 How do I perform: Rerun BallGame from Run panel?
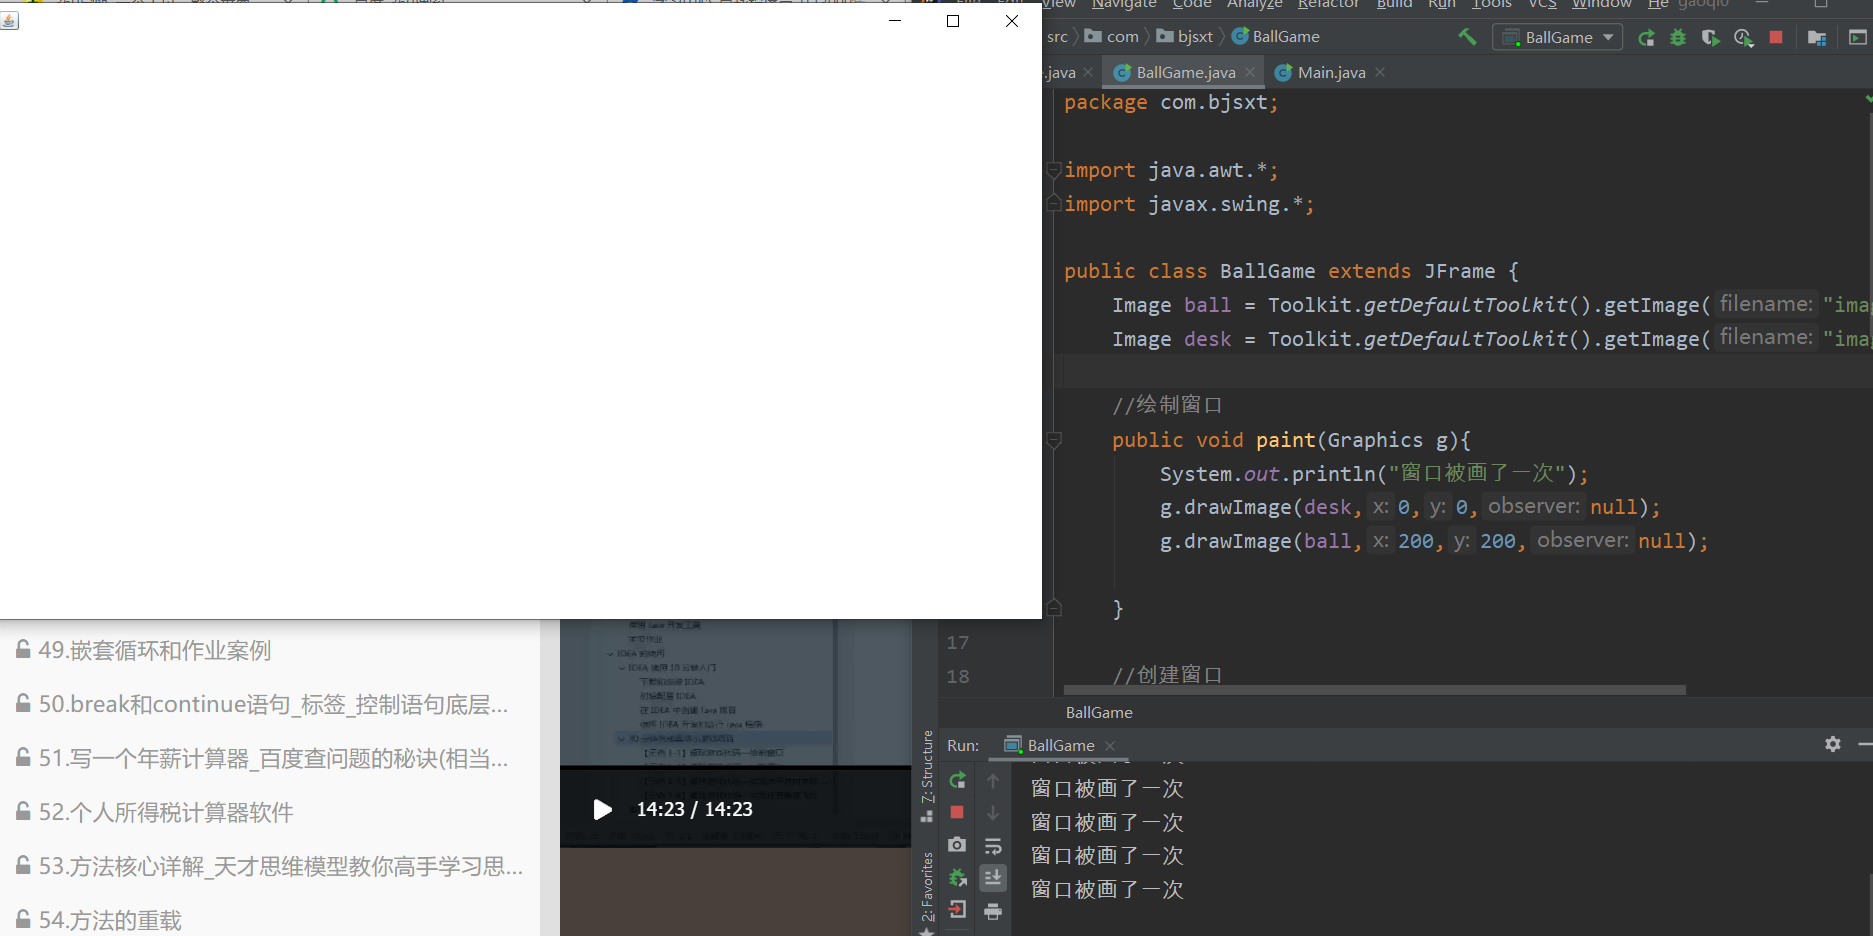click(x=957, y=780)
